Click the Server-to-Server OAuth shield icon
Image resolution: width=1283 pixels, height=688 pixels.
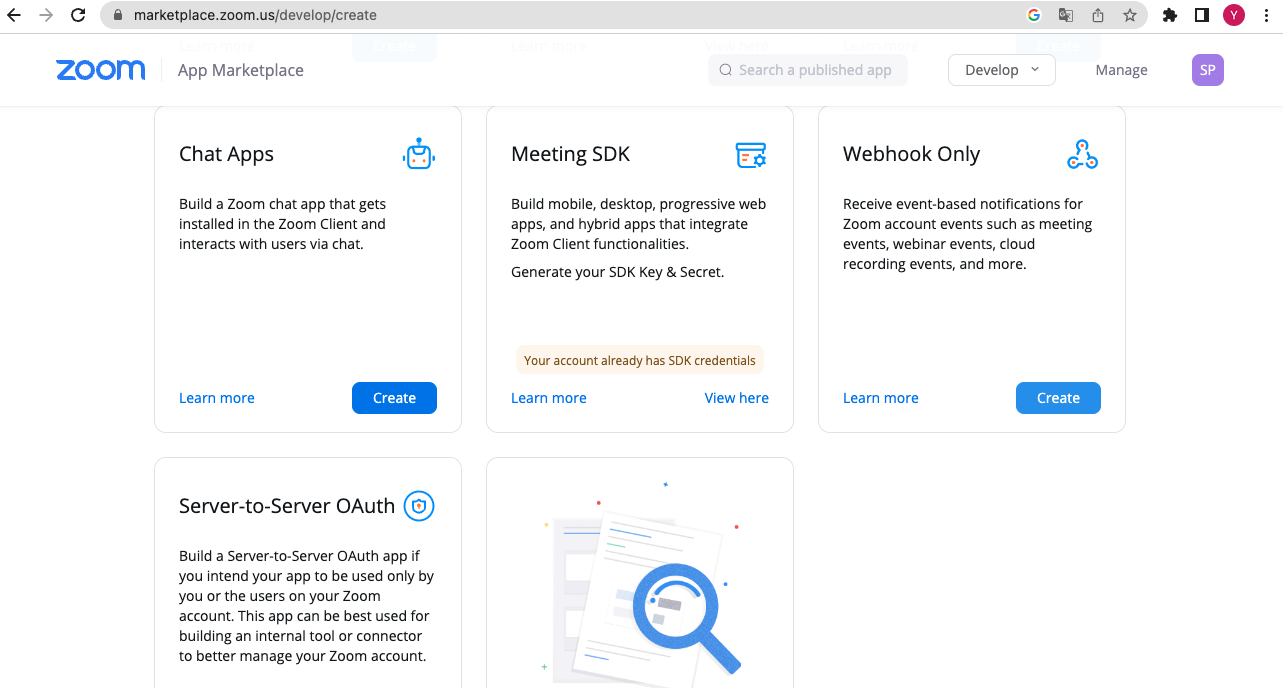418,506
